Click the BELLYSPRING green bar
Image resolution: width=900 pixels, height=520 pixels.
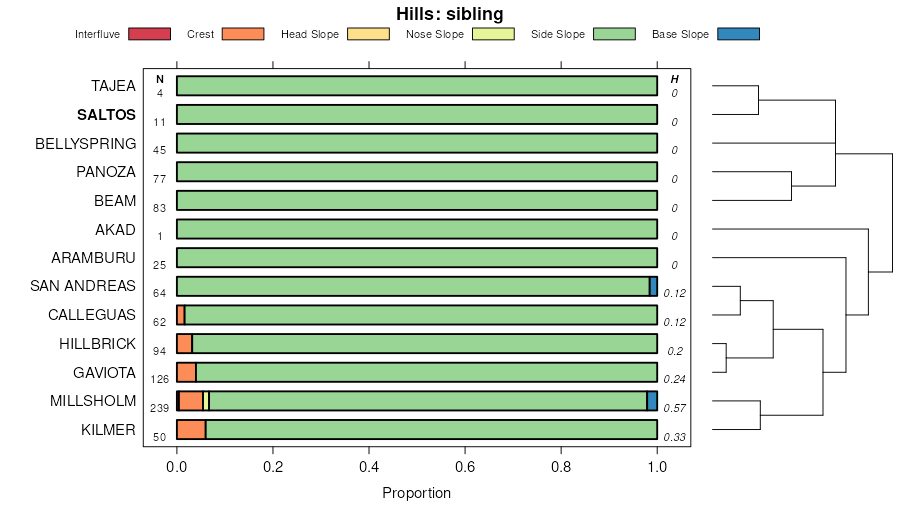[x=416, y=143]
